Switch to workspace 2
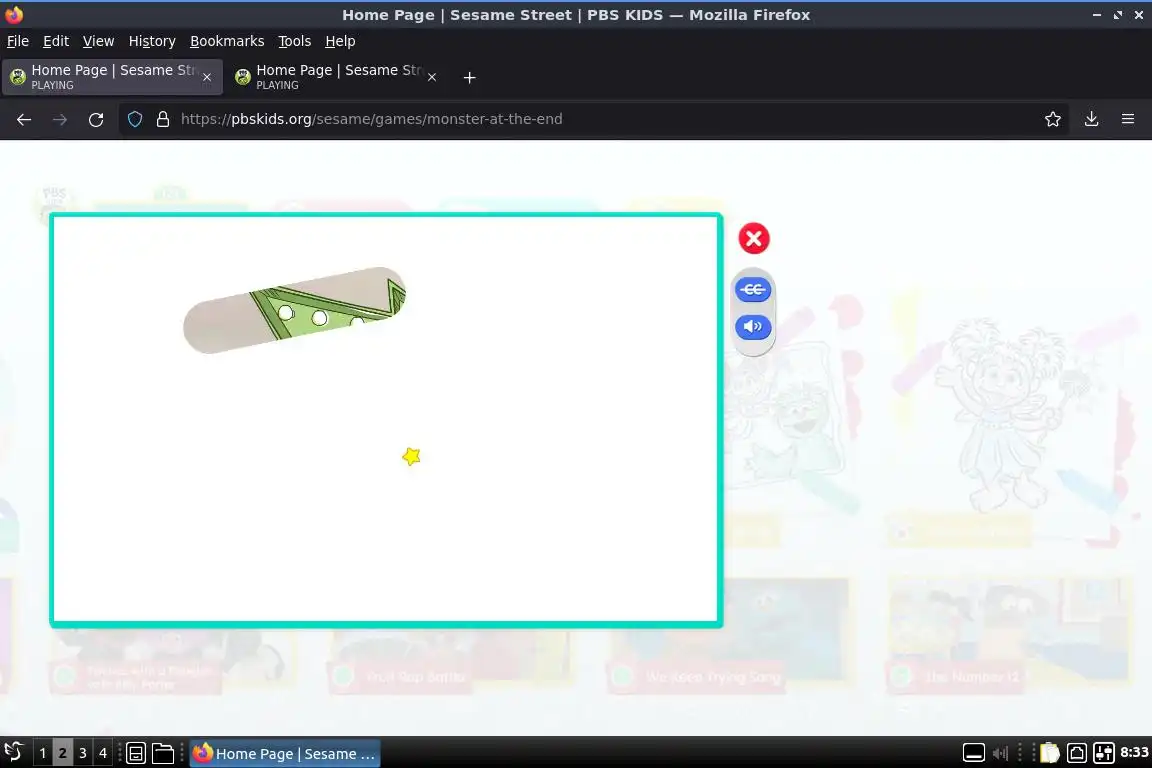The height and width of the screenshot is (768, 1152). [x=62, y=753]
